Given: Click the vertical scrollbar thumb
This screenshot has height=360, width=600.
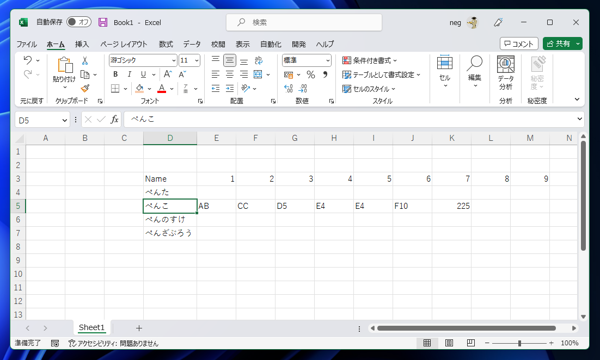Looking at the screenshot, I should tap(583, 196).
